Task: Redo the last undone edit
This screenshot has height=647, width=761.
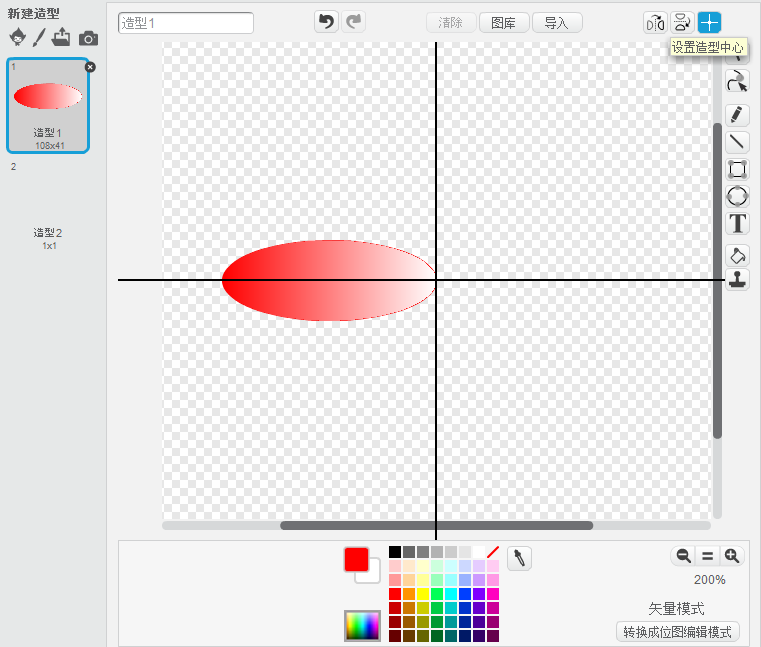Action: 354,22
